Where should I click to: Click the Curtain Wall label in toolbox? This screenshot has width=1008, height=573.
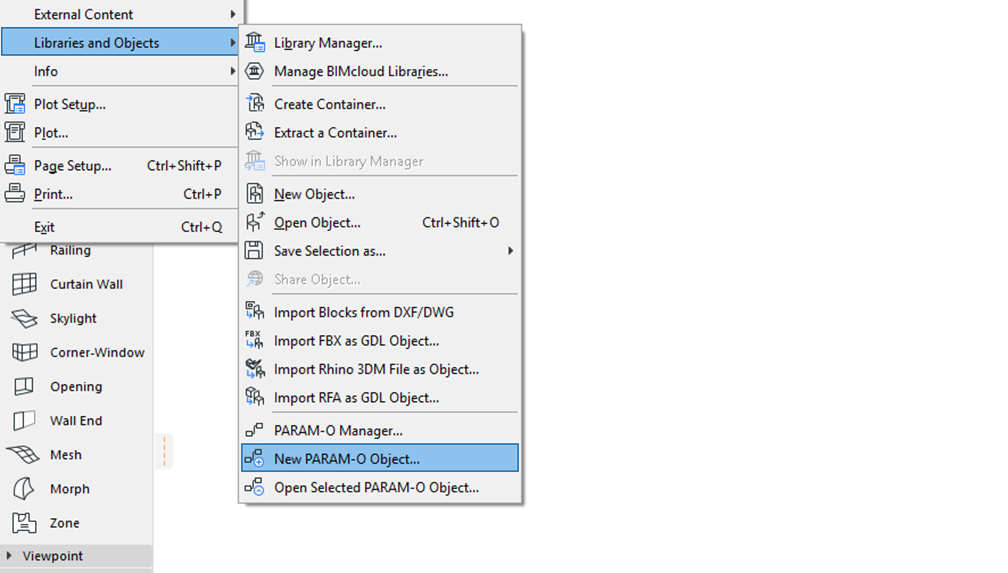point(86,284)
